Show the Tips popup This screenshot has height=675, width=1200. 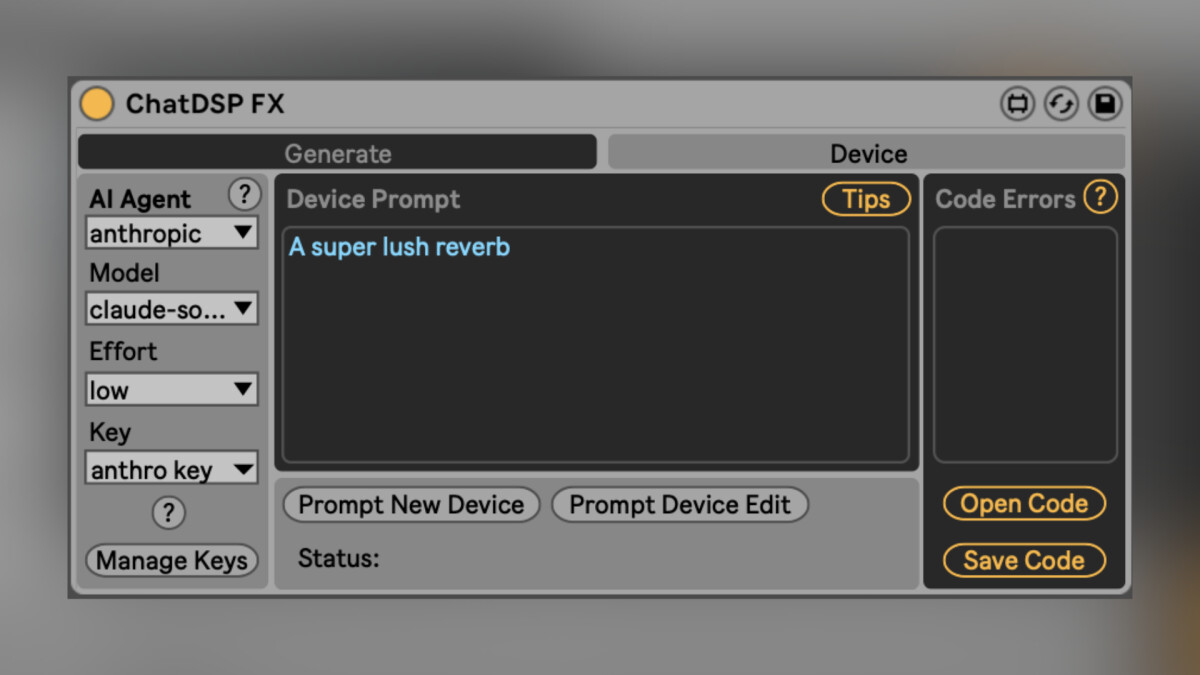tap(866, 199)
